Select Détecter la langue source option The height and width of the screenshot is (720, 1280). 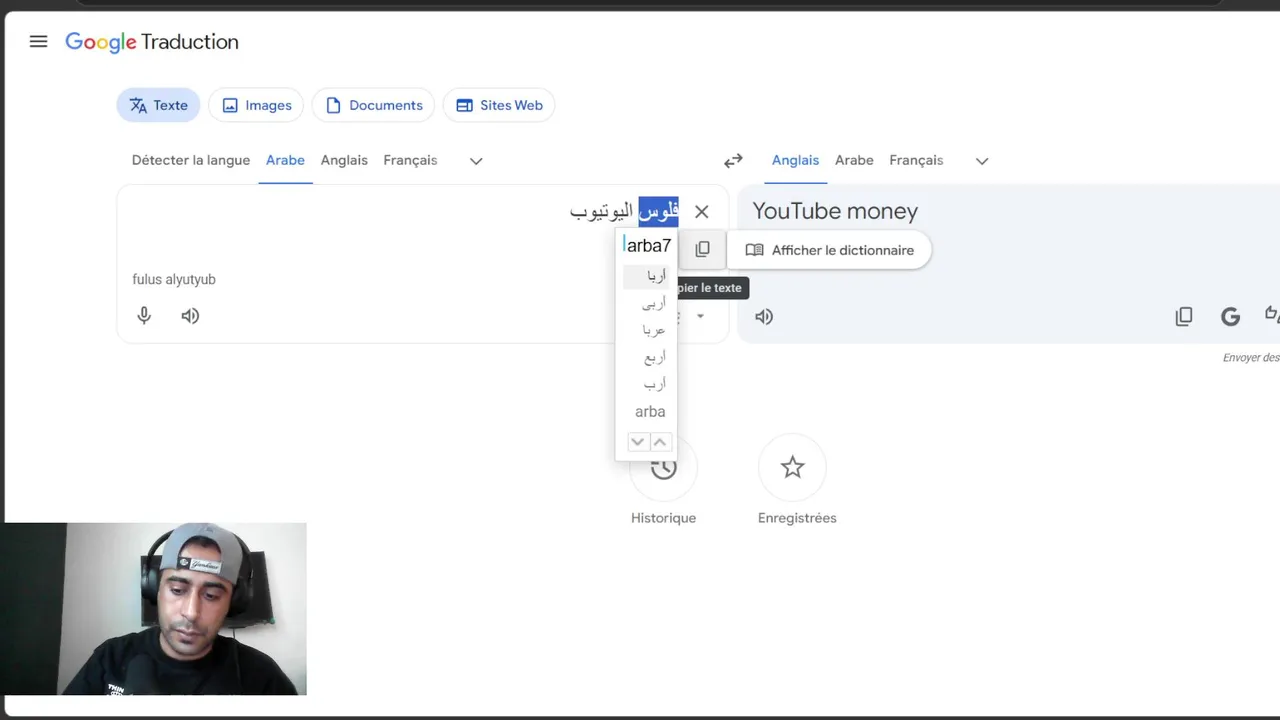click(x=191, y=160)
